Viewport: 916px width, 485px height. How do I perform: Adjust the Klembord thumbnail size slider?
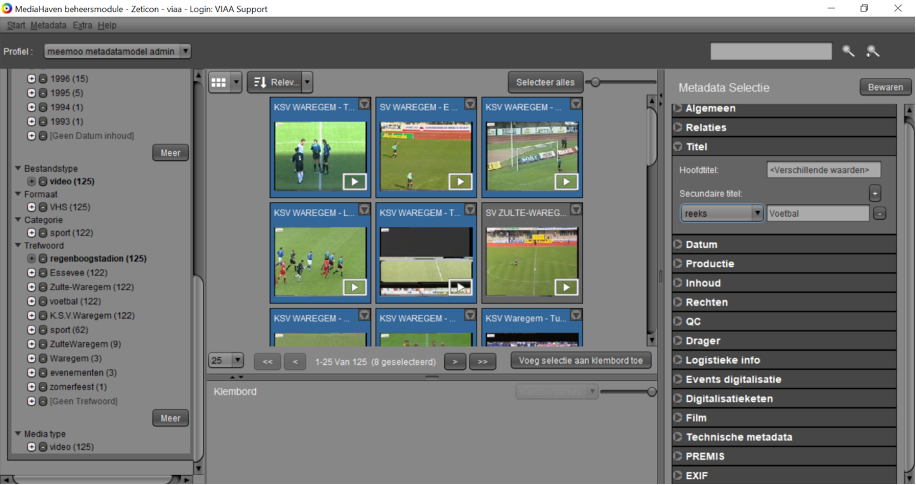click(652, 392)
